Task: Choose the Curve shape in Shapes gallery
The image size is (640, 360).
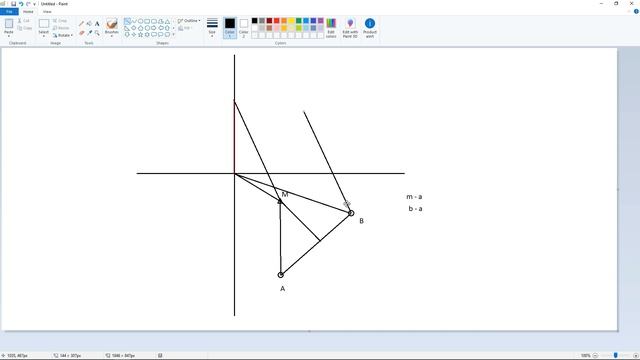Action: [x=134, y=21]
